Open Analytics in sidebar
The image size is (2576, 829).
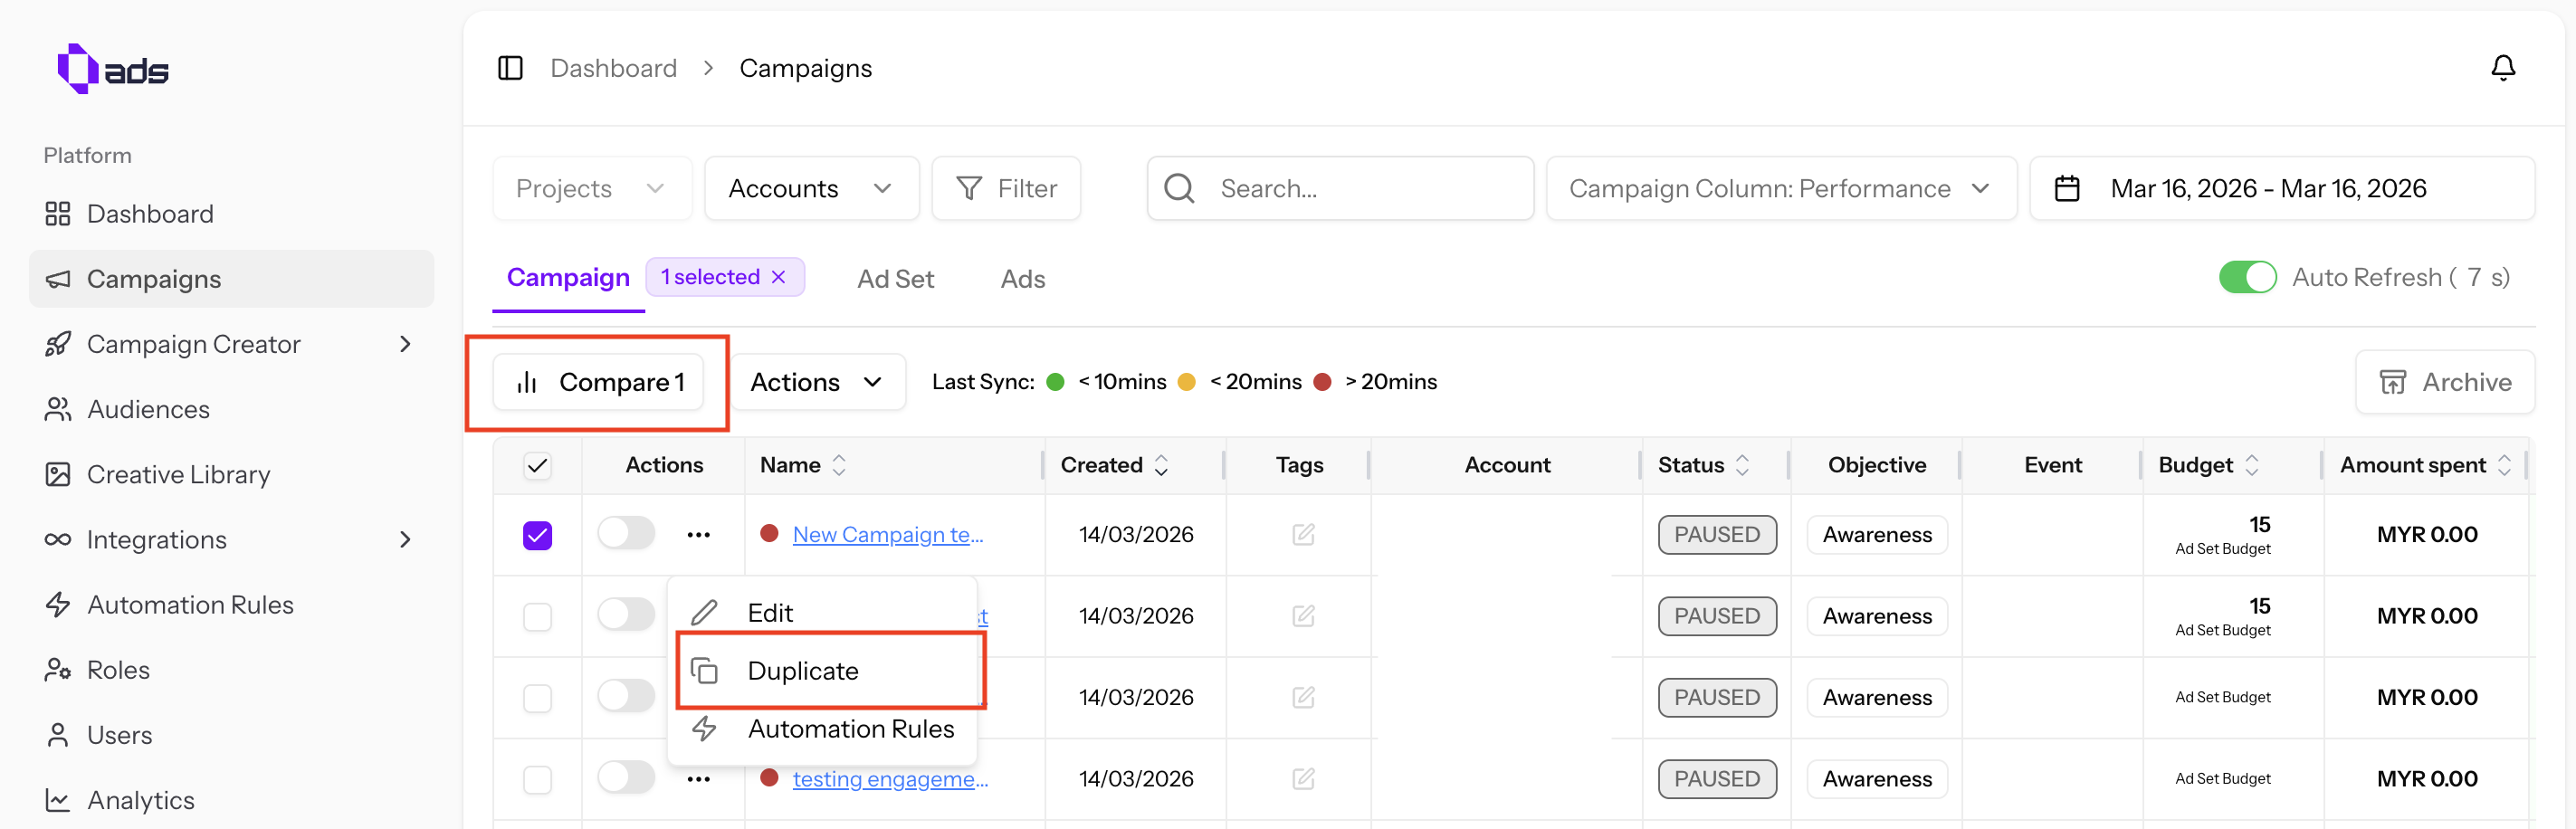pos(140,799)
